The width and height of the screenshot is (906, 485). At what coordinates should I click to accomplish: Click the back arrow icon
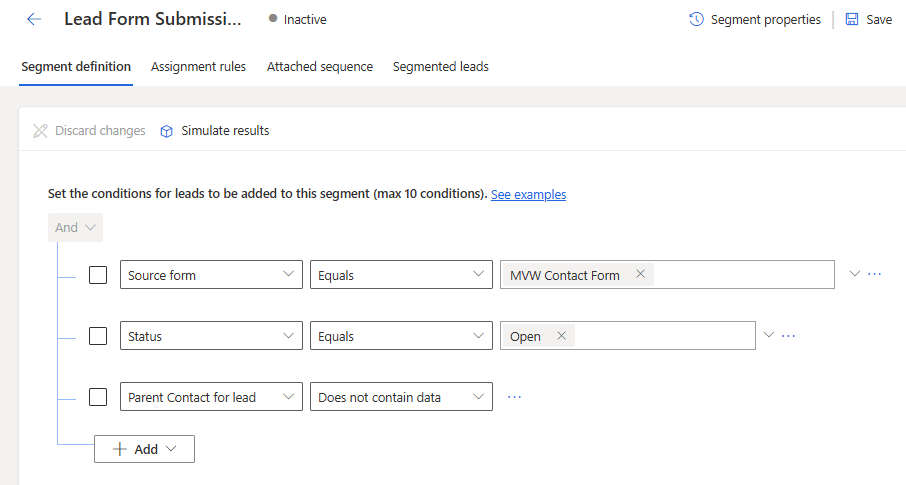click(34, 19)
